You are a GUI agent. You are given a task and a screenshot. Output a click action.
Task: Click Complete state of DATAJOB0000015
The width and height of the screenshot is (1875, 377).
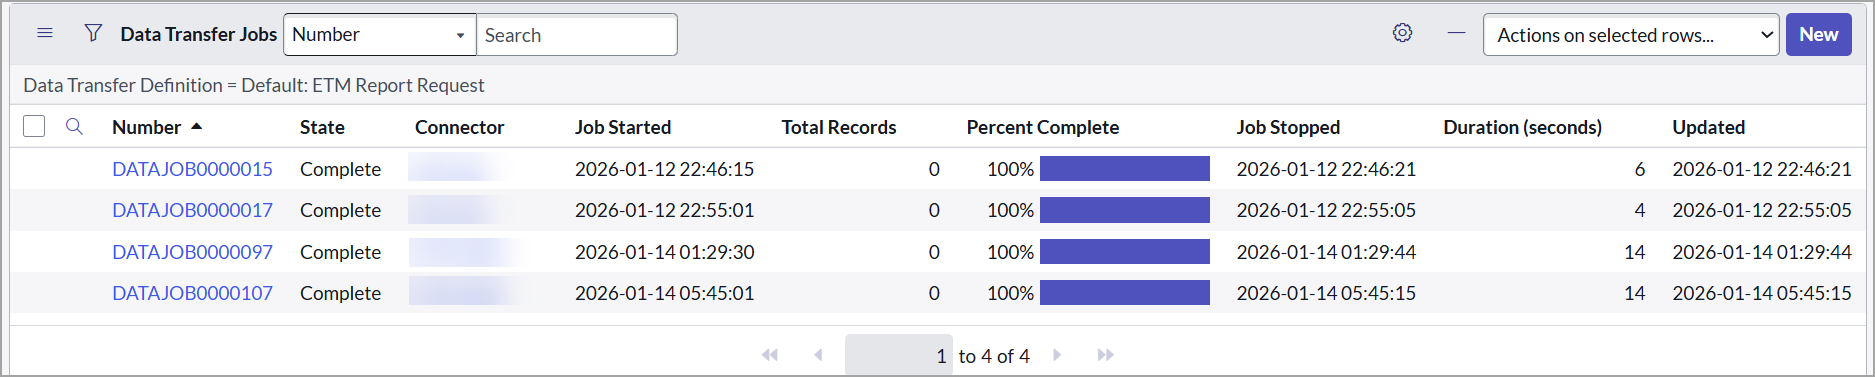pos(340,169)
